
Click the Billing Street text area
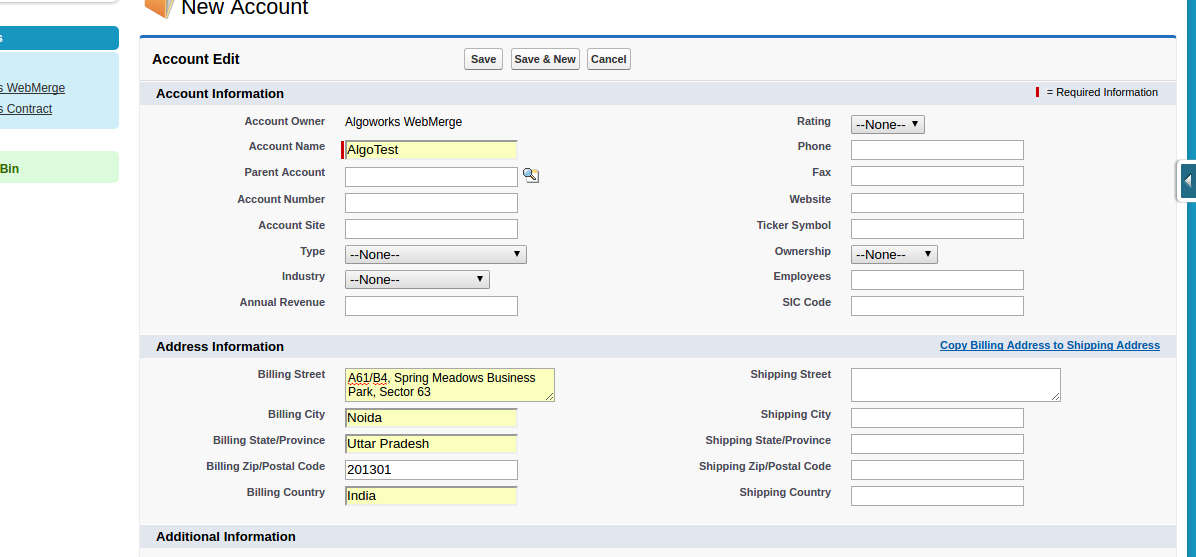coord(449,385)
